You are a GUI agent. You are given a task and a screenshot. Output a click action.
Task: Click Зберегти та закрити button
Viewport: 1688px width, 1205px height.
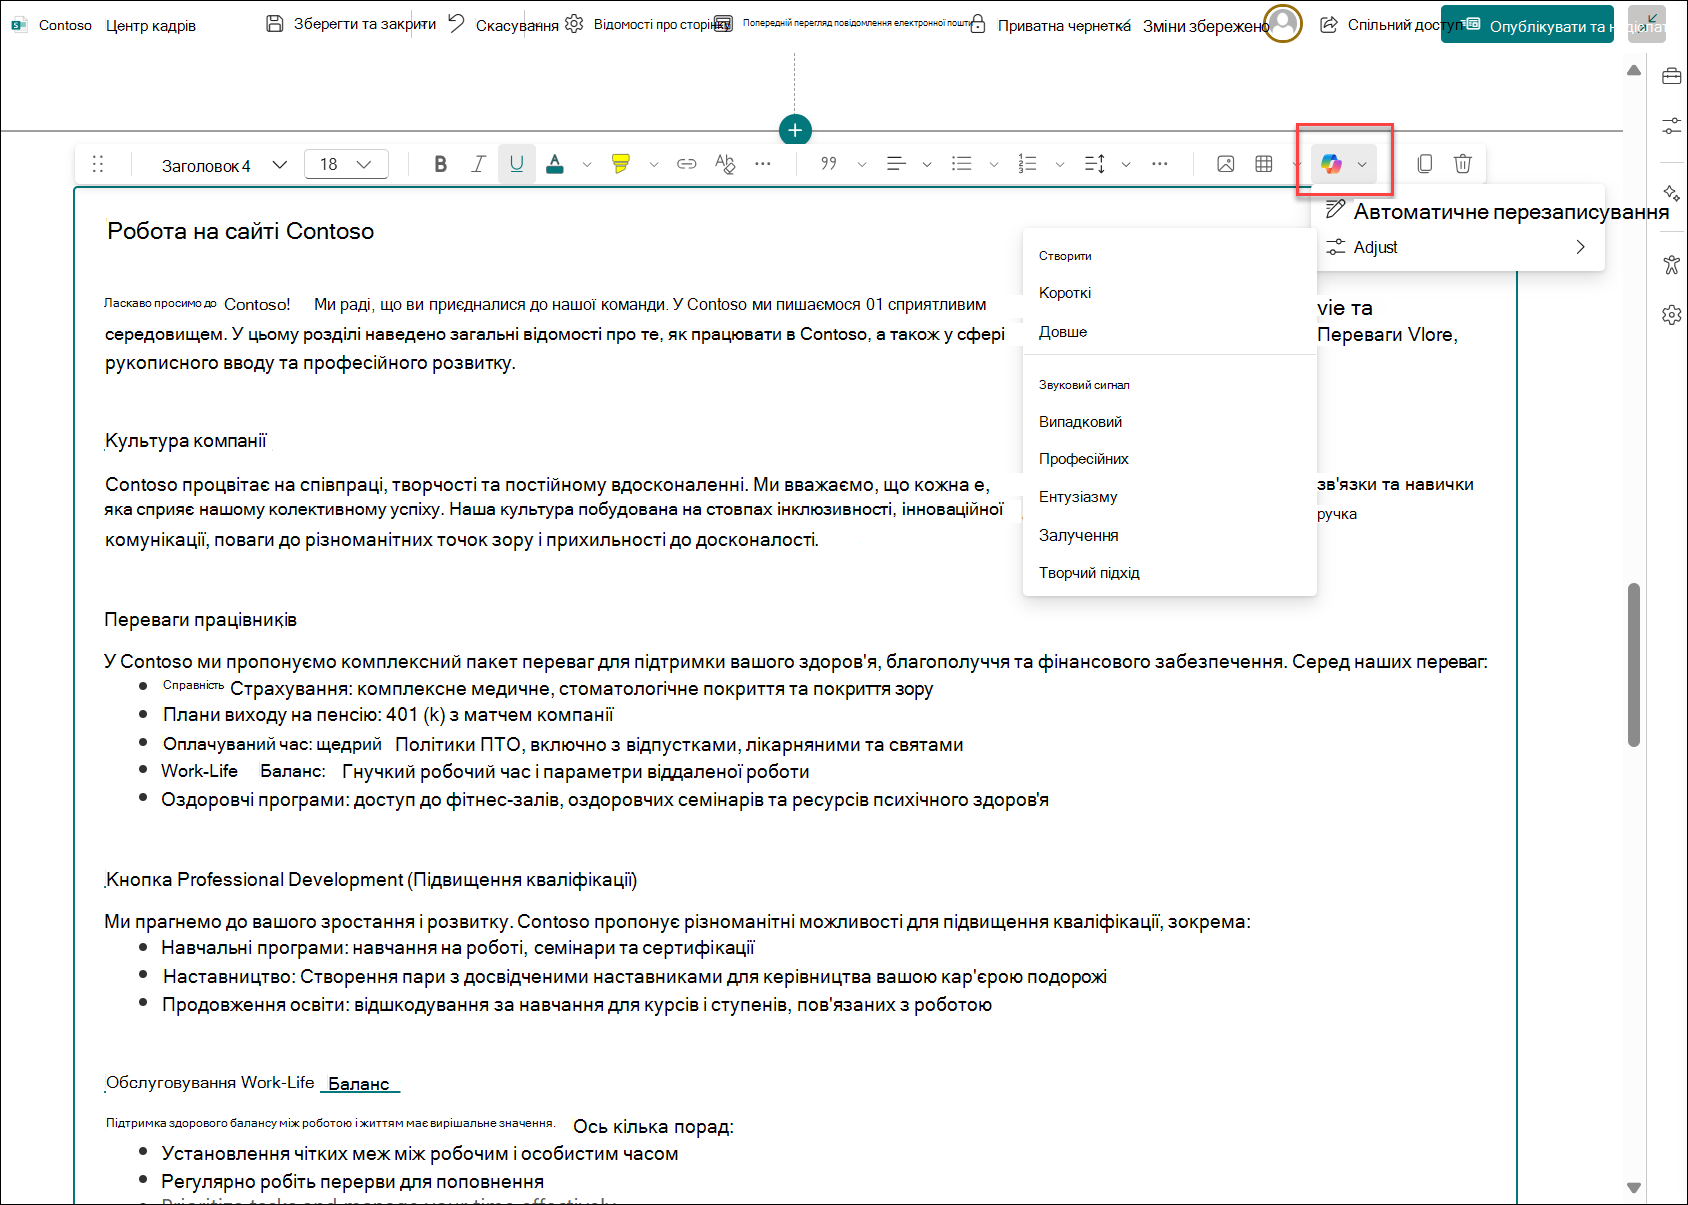coord(351,24)
